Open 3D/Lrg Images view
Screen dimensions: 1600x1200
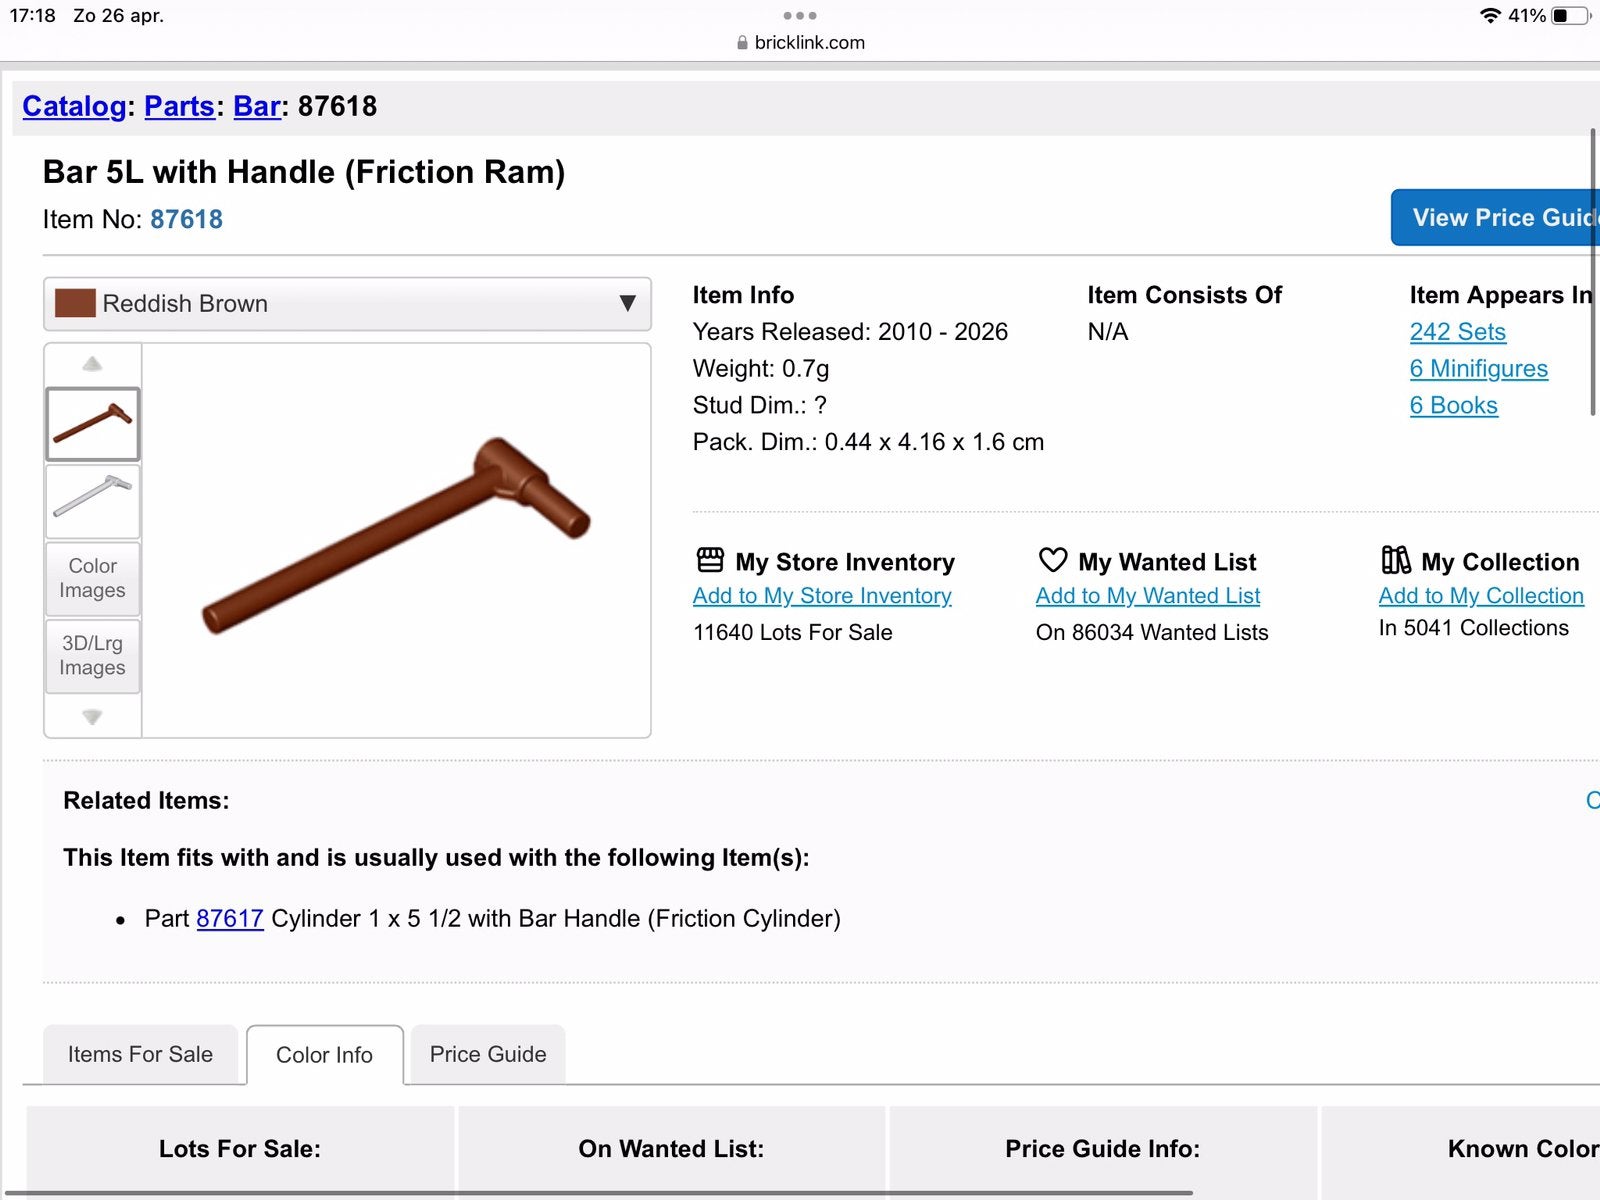(93, 655)
